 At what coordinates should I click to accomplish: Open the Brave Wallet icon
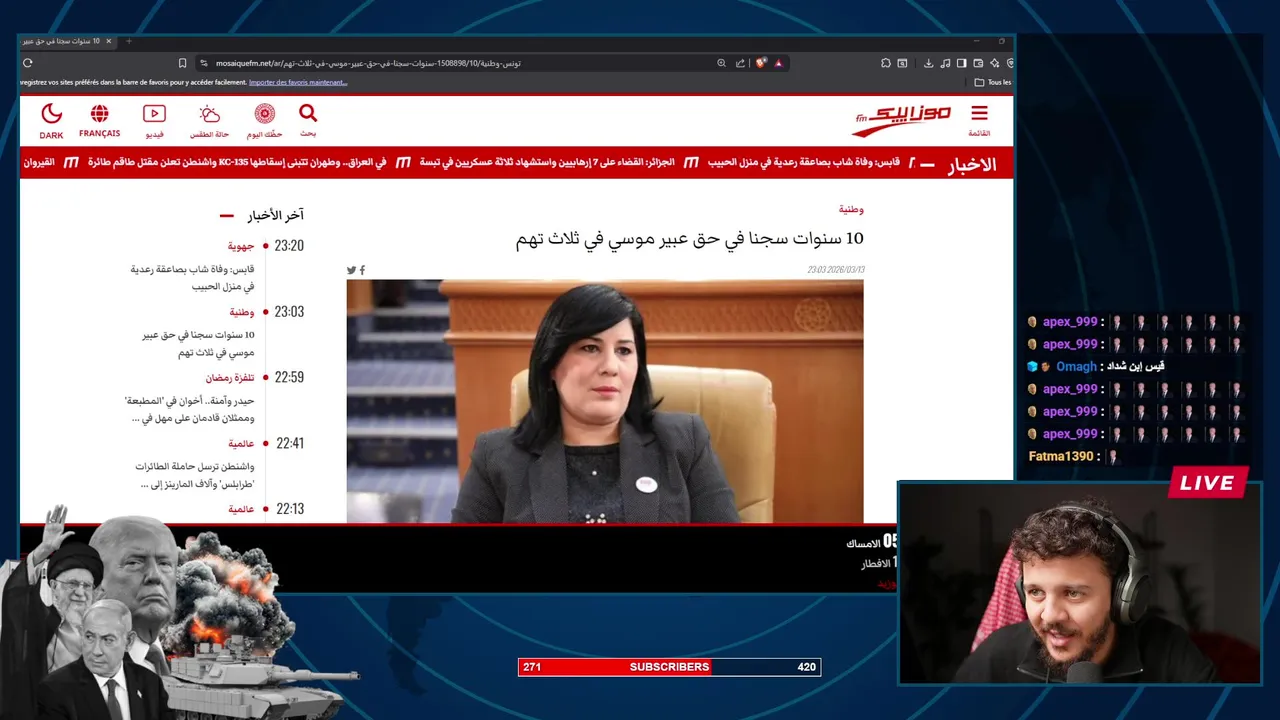978,63
